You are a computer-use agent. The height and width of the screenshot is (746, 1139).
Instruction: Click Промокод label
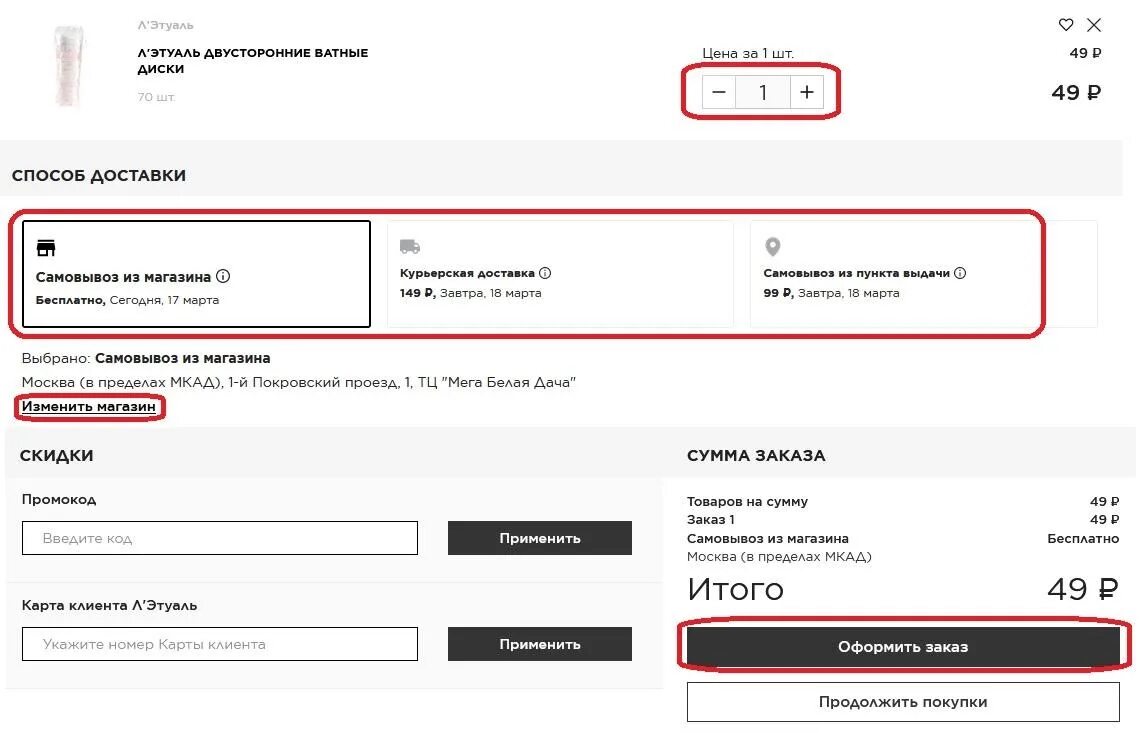(59, 499)
